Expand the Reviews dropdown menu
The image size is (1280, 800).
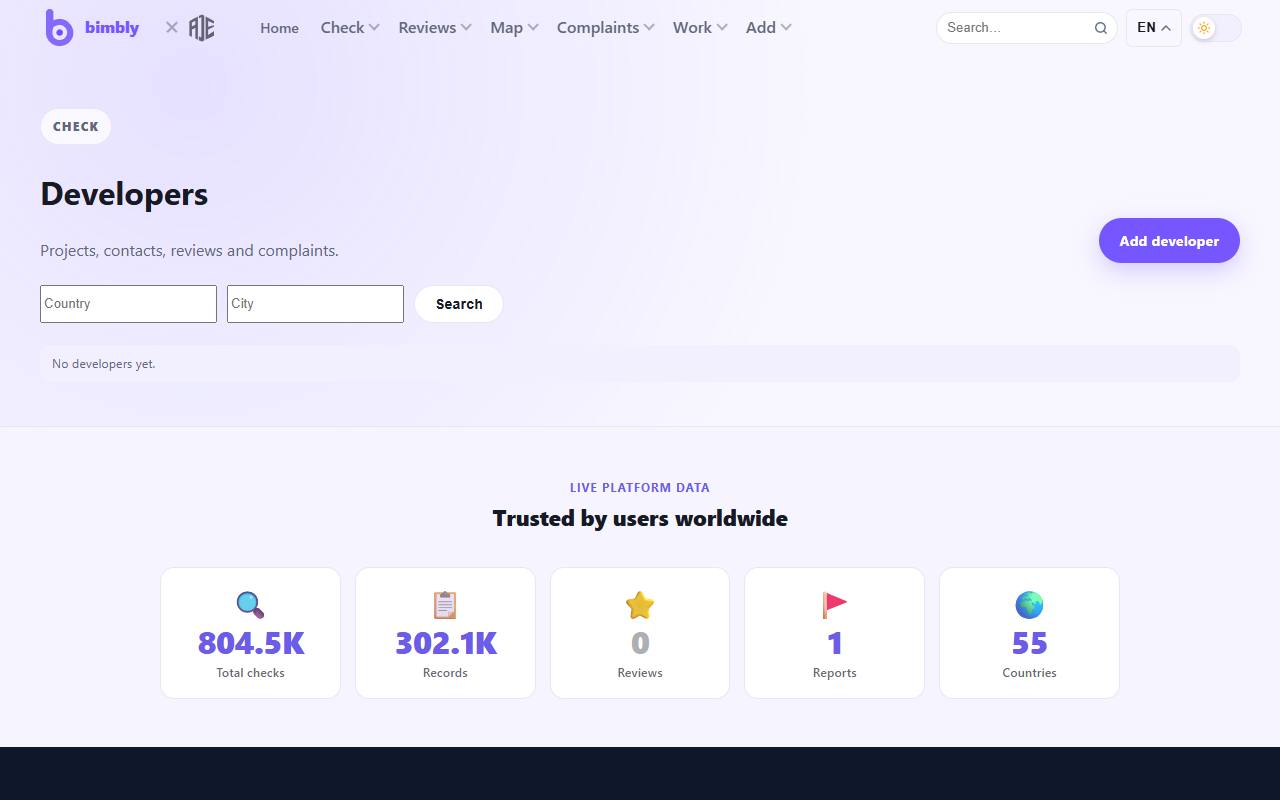click(x=435, y=28)
